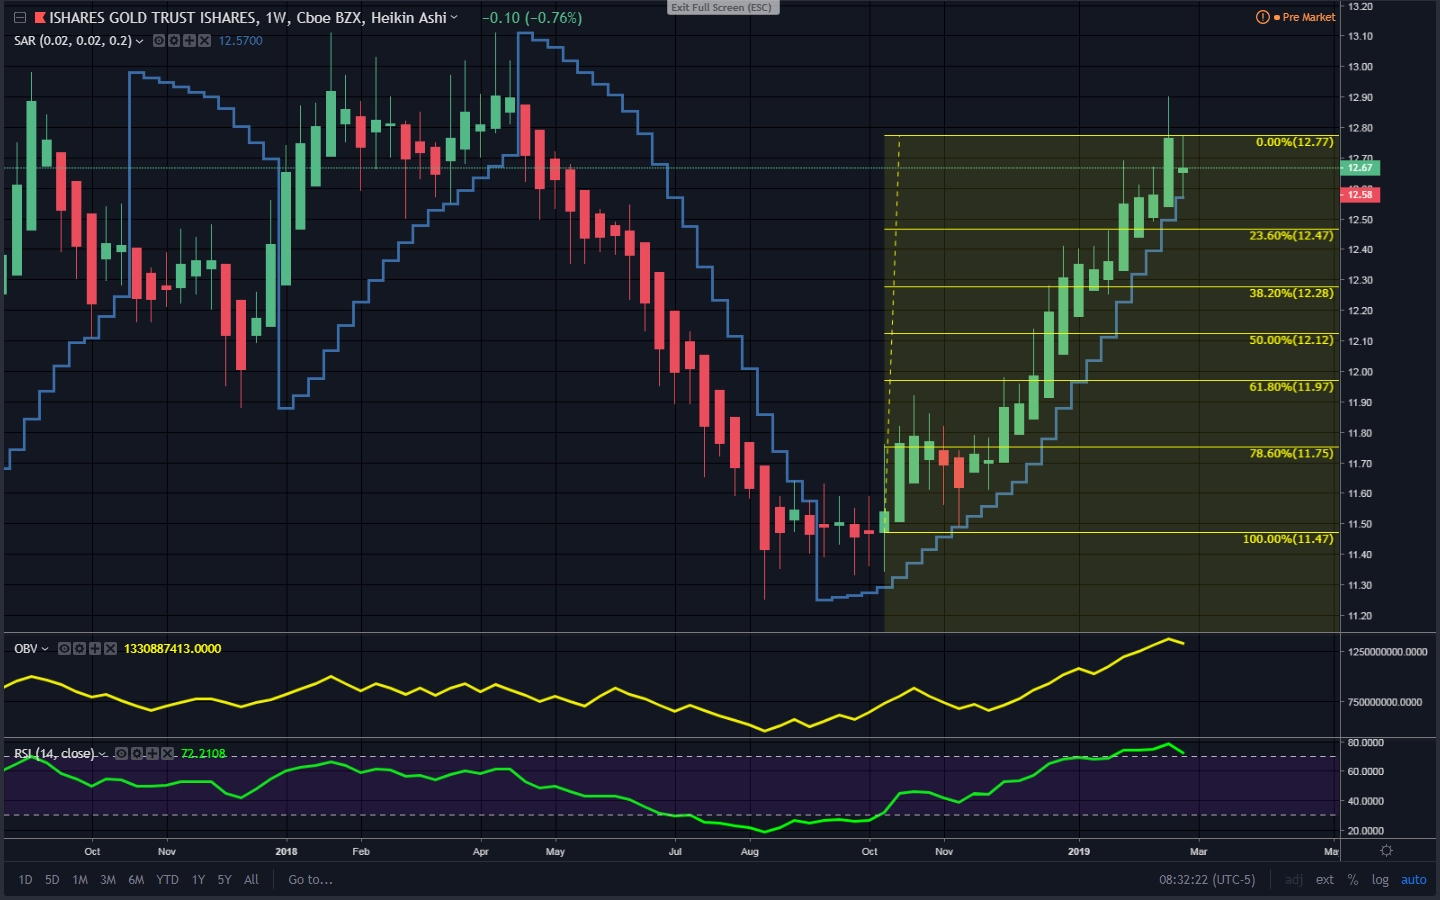Select the 3M time range
The image size is (1440, 900).
(108, 880)
